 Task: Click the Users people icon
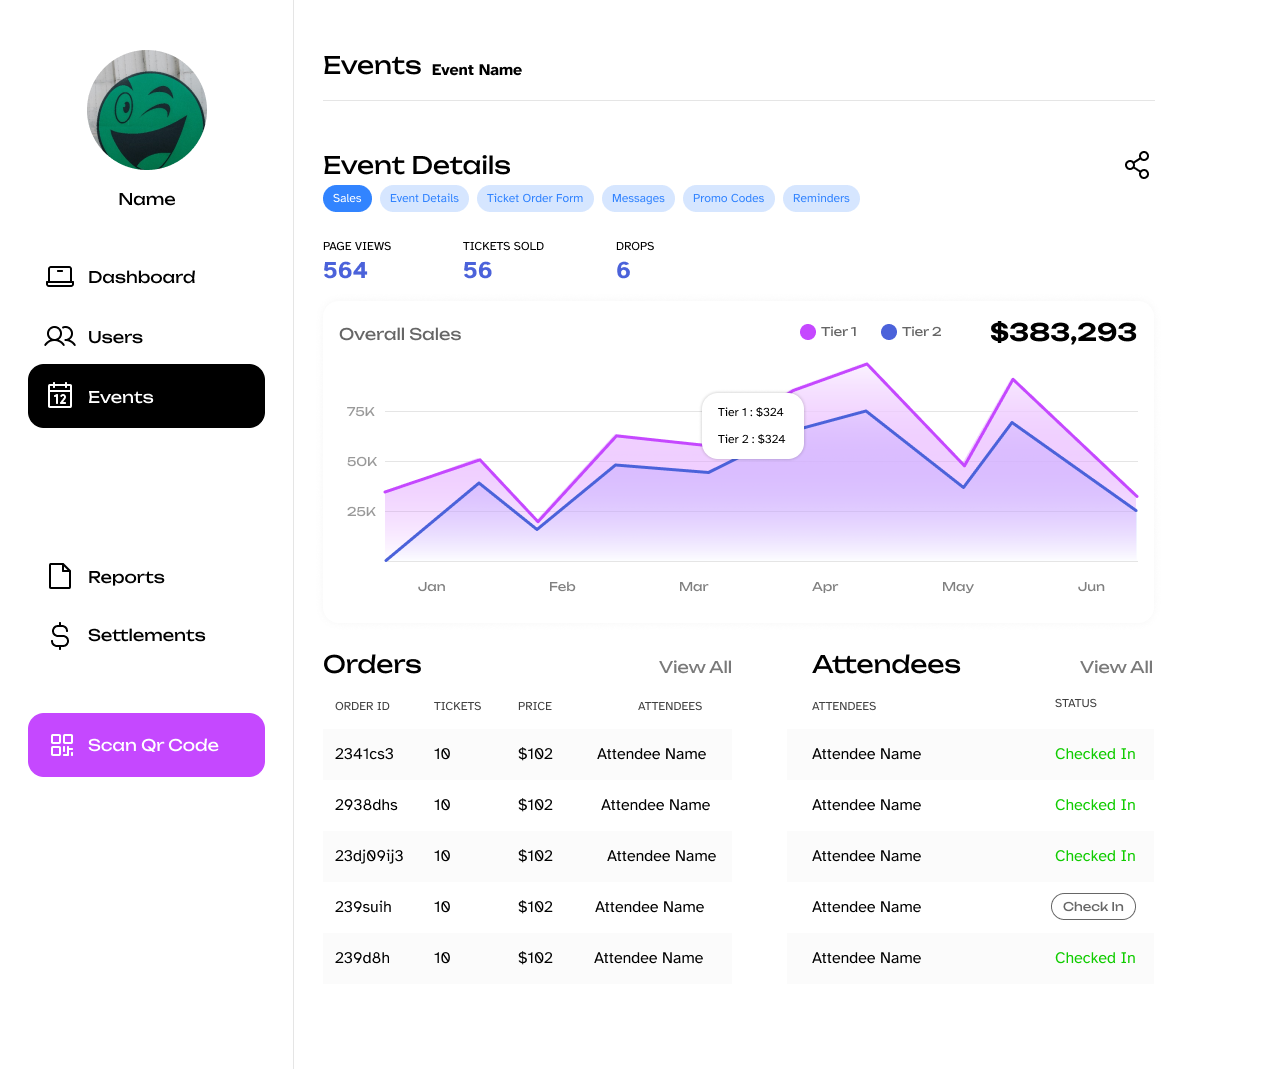pyautogui.click(x=60, y=337)
